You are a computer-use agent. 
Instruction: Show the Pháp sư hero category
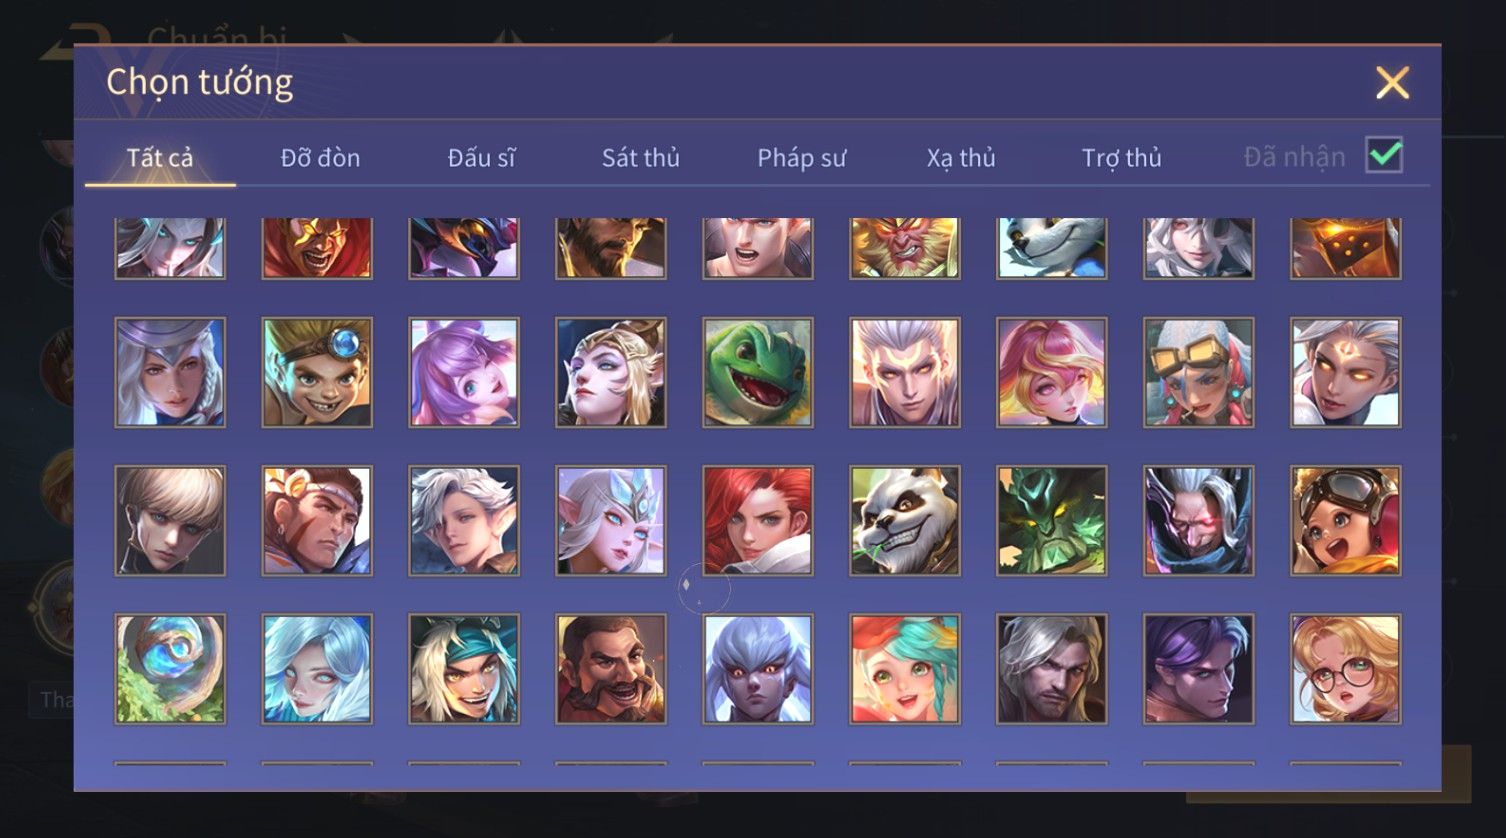[801, 158]
